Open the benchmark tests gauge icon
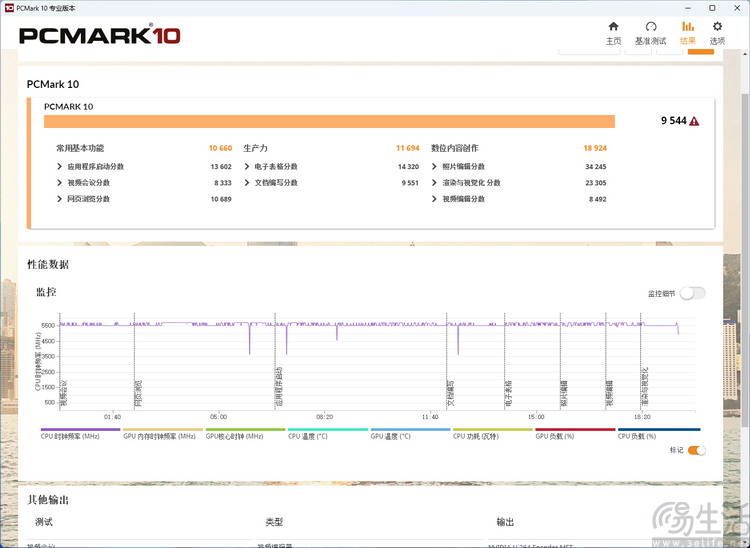750x548 pixels. [651, 26]
